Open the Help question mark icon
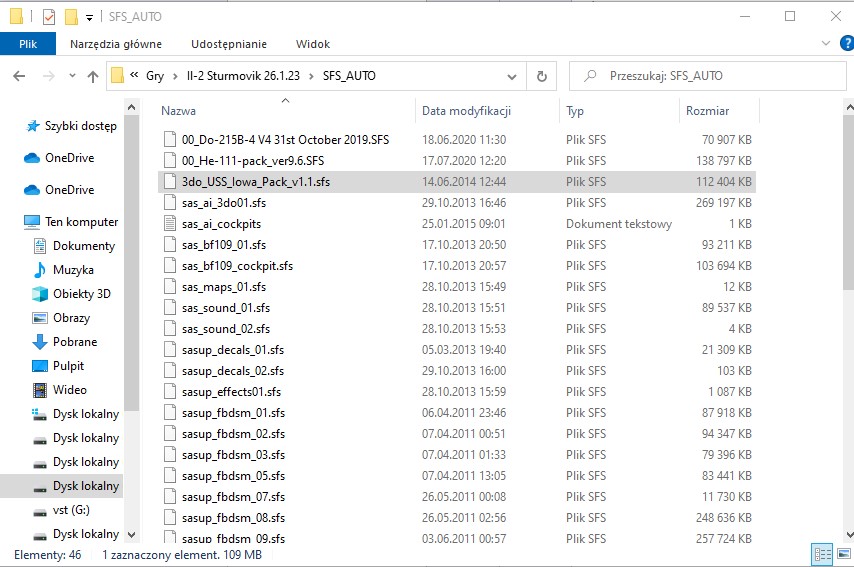854x567 pixels. click(847, 44)
